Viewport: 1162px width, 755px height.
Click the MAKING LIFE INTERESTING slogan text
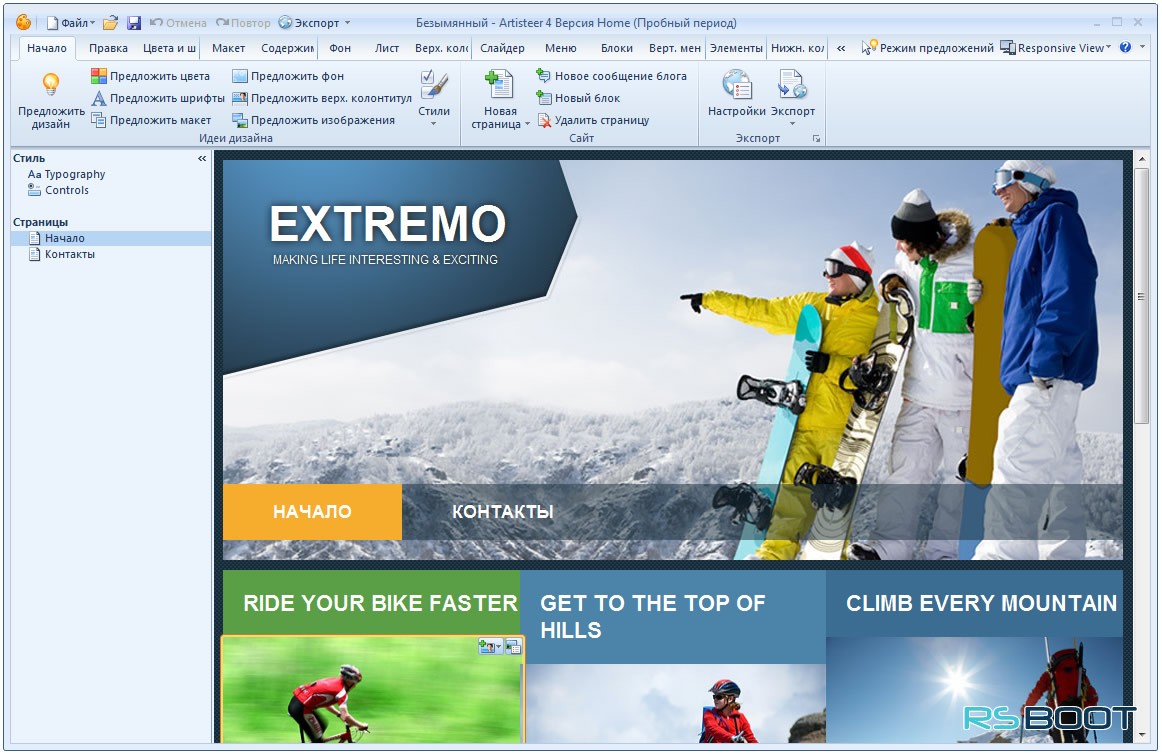click(385, 260)
